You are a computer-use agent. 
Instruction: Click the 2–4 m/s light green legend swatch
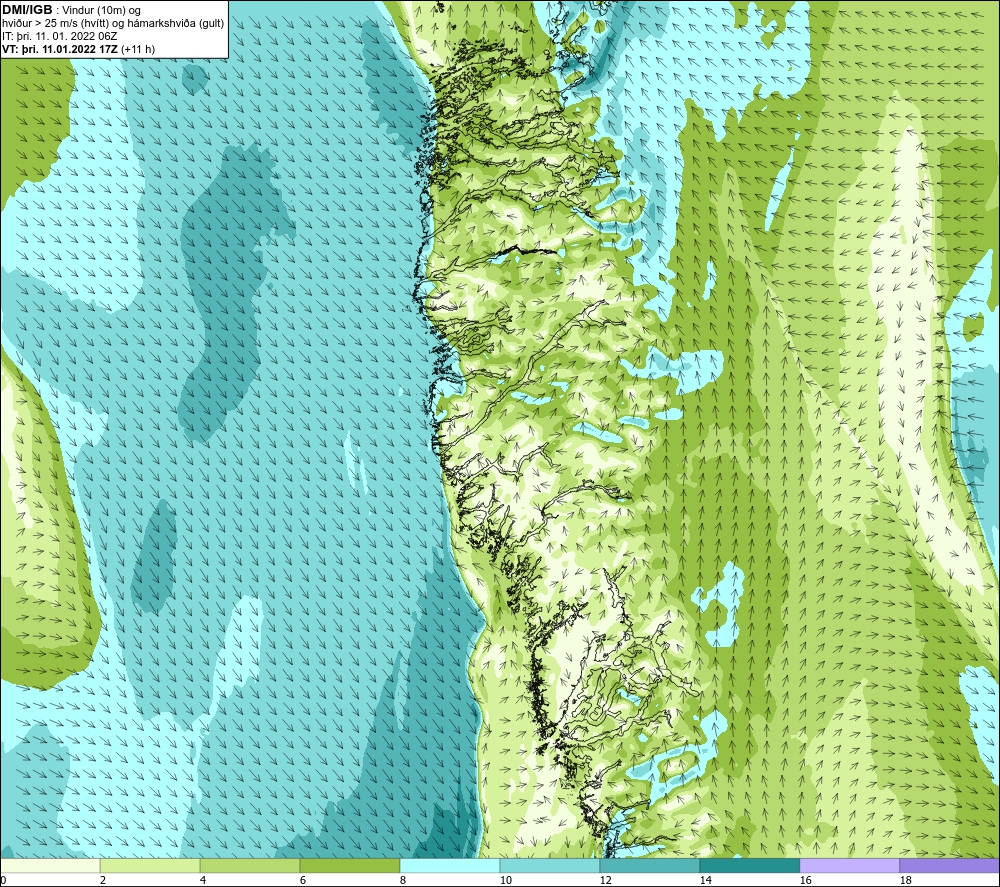tap(150, 865)
